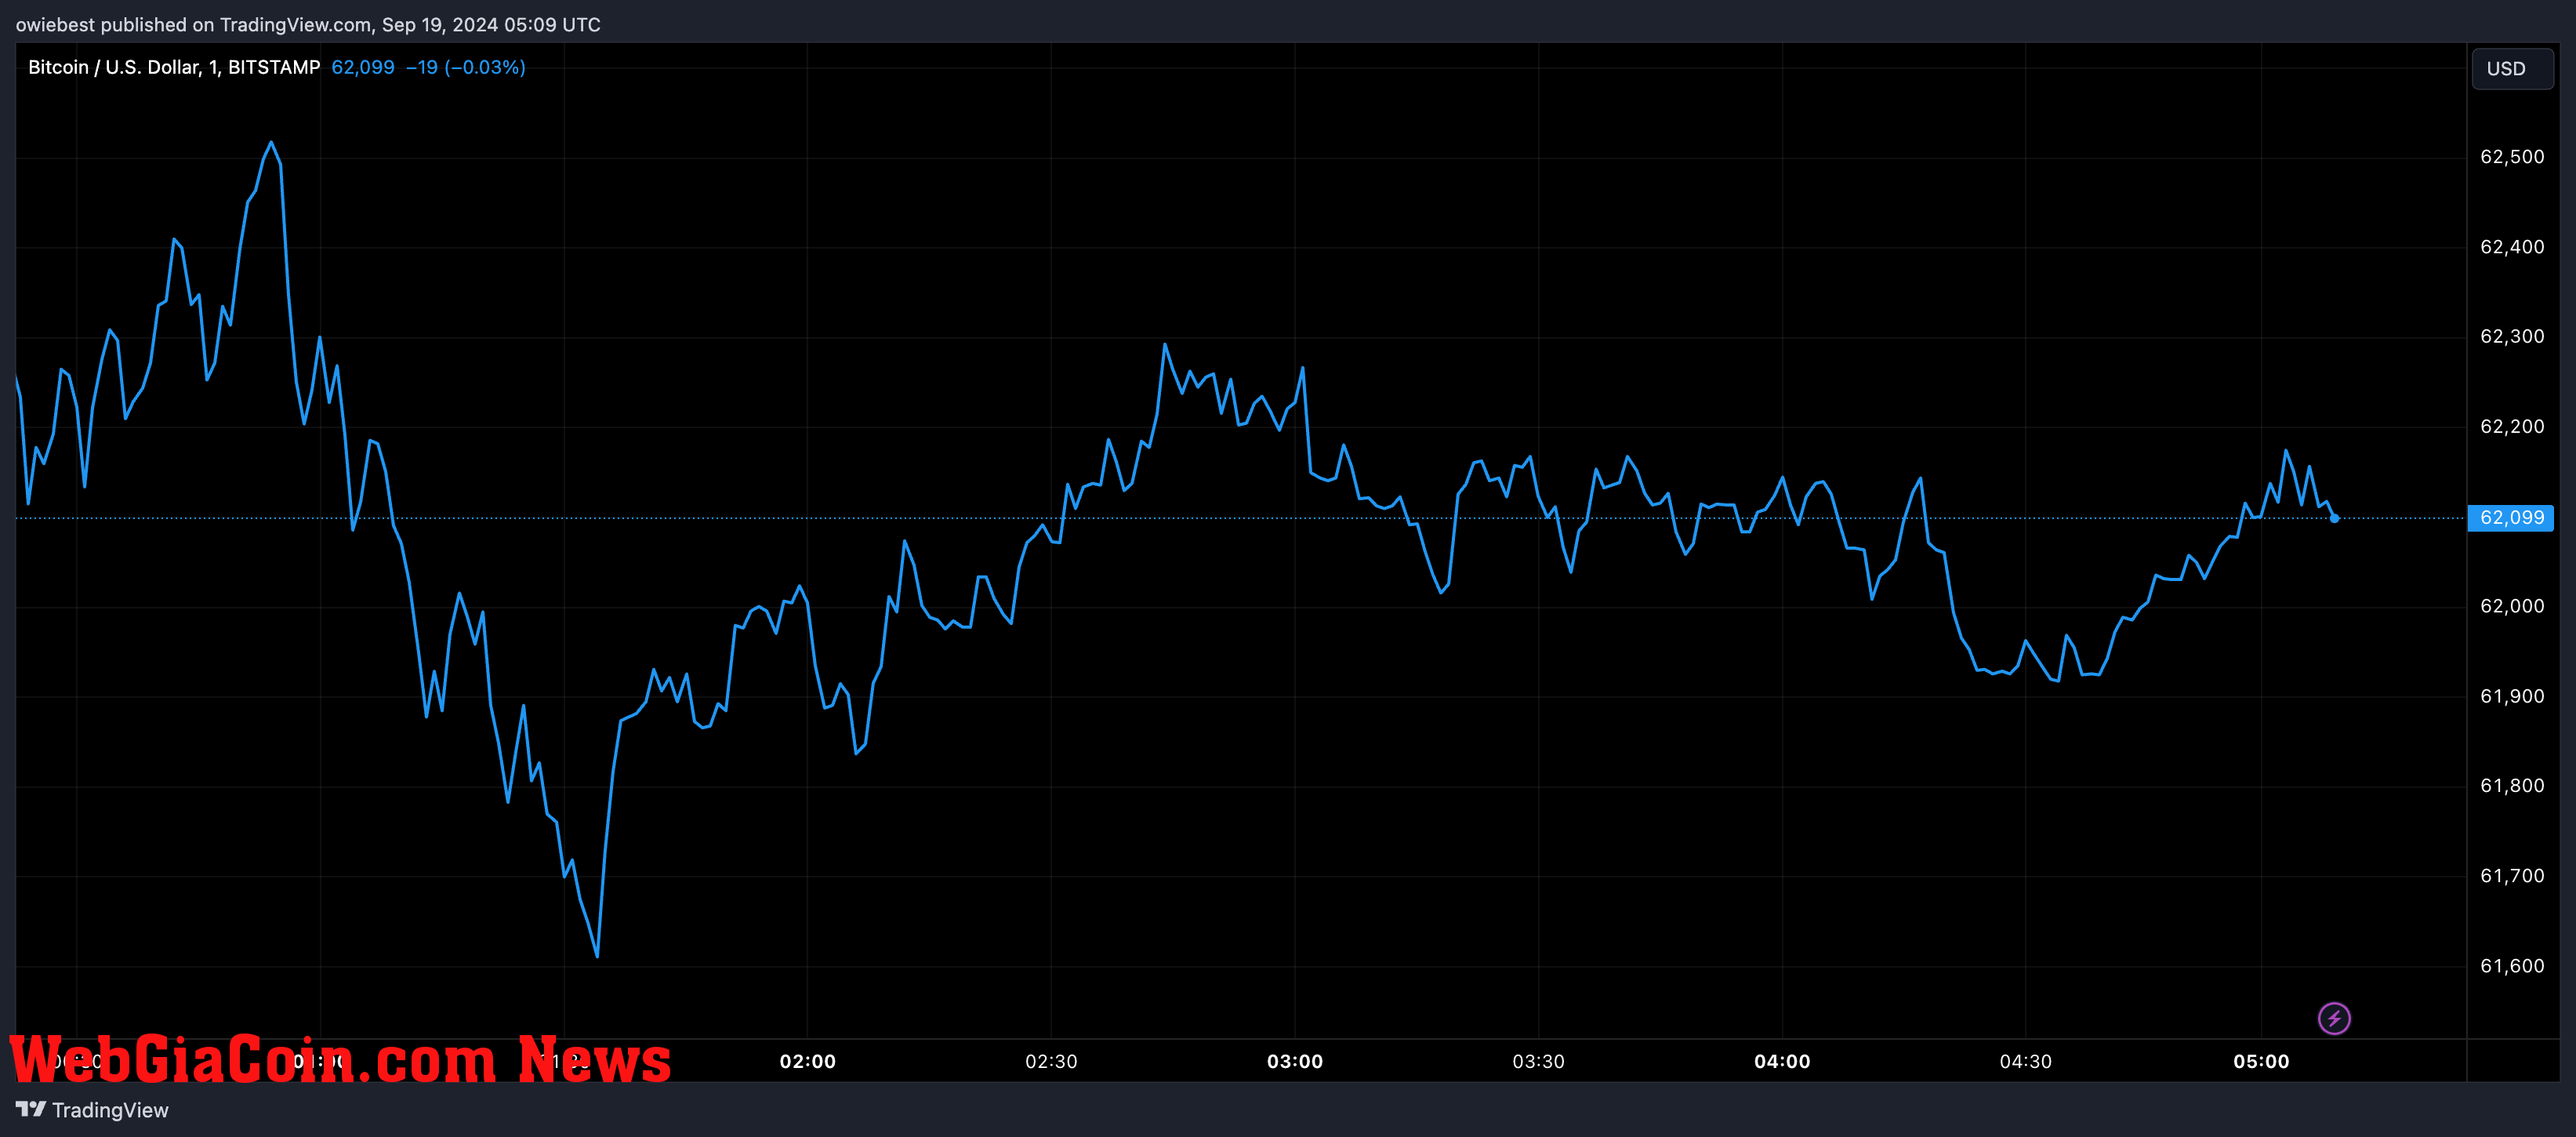Click the 03:00 time axis label
The width and height of the screenshot is (2576, 1137).
tap(1295, 1061)
